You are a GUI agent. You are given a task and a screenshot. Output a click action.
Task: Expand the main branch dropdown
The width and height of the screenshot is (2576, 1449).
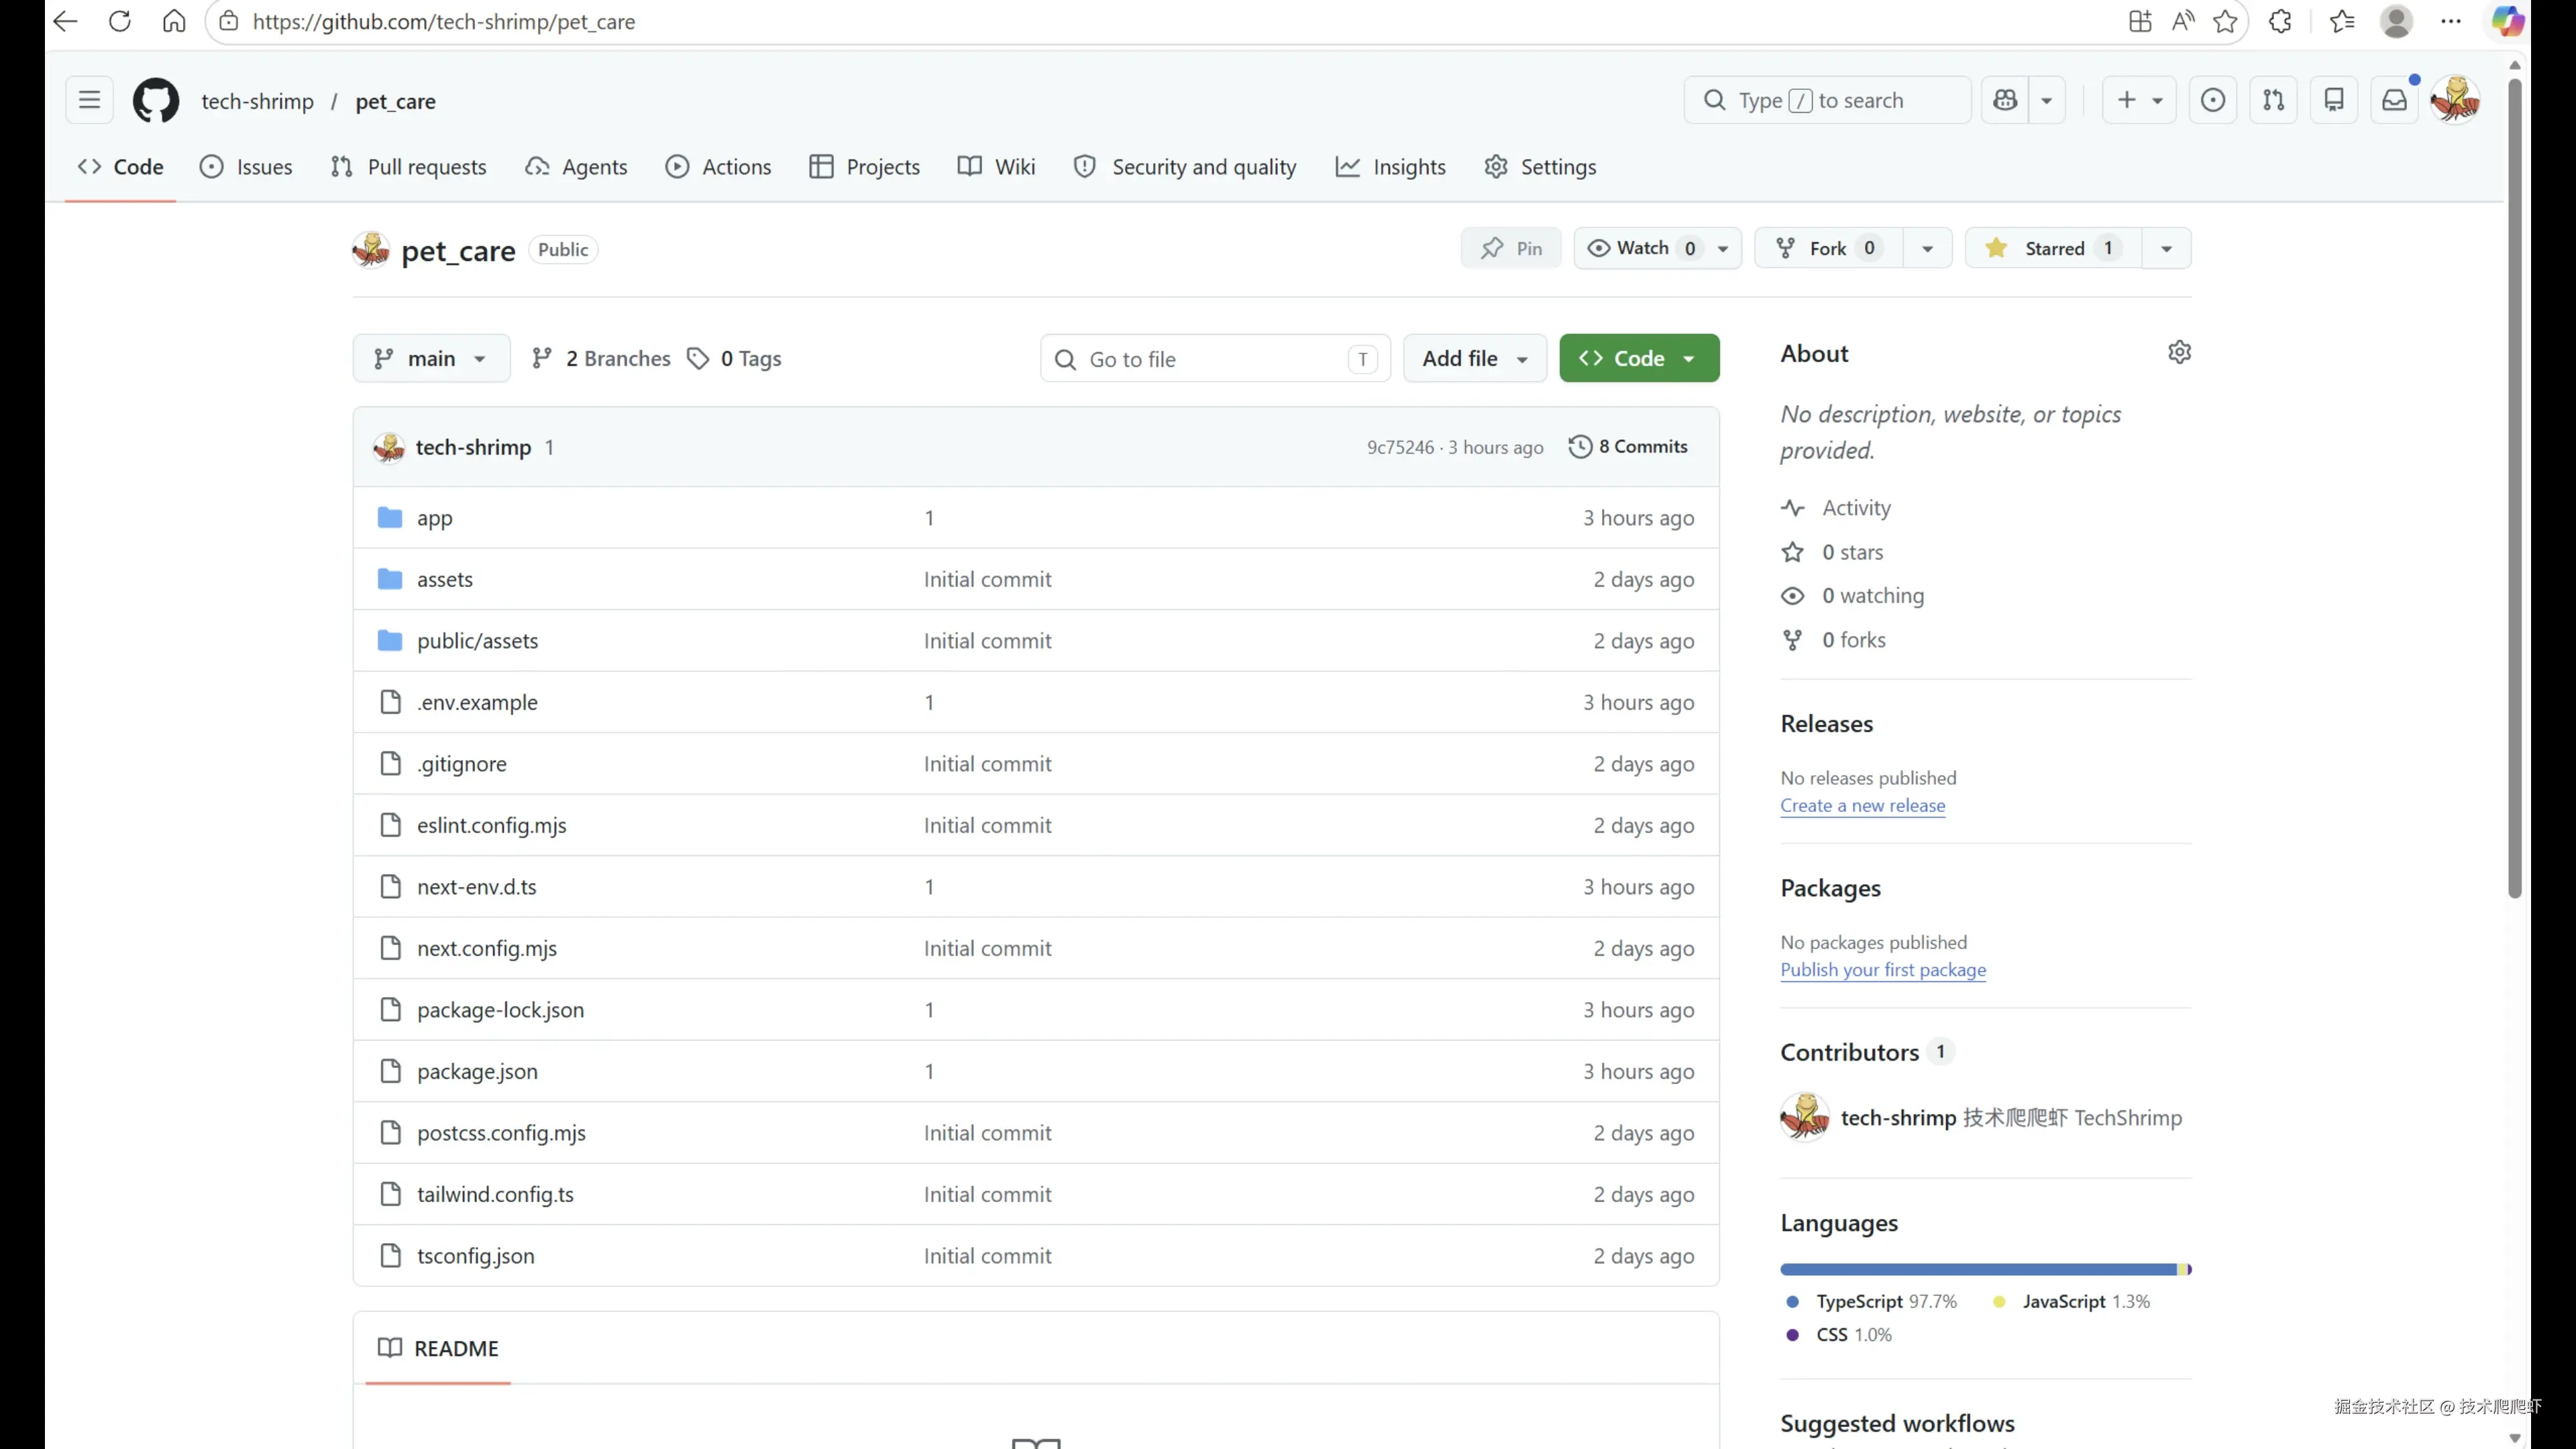pos(431,358)
